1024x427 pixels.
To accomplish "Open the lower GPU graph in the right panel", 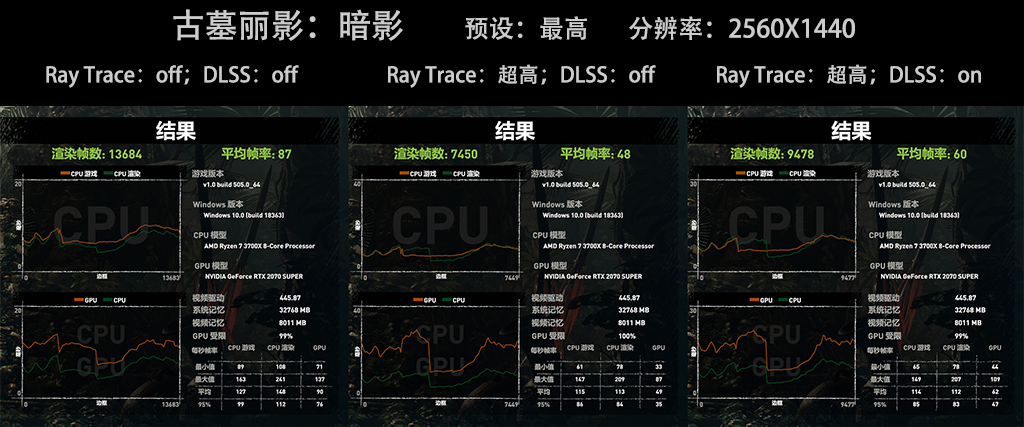I will 776,351.
